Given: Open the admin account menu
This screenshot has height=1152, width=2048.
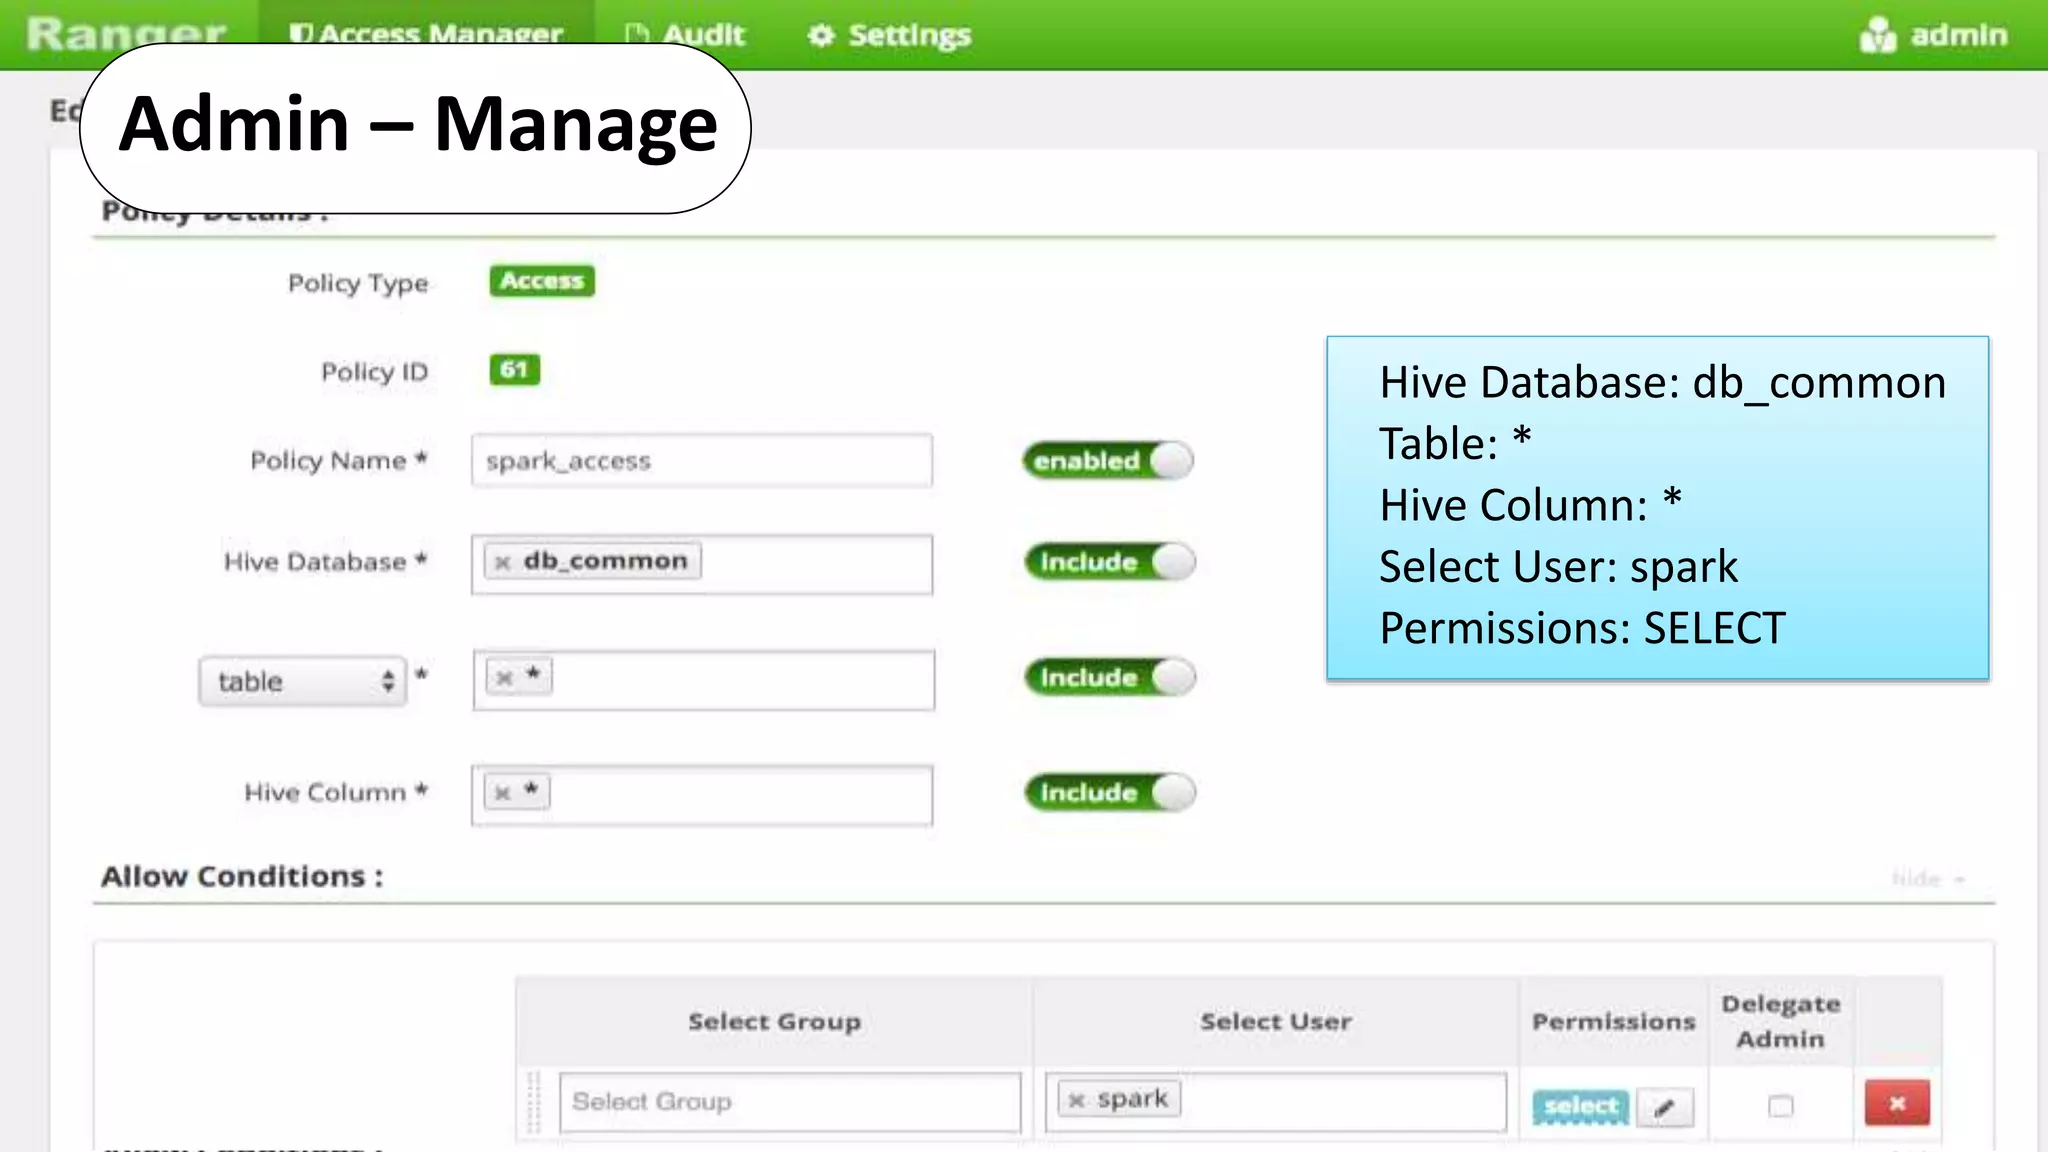Looking at the screenshot, I should tap(1933, 35).
